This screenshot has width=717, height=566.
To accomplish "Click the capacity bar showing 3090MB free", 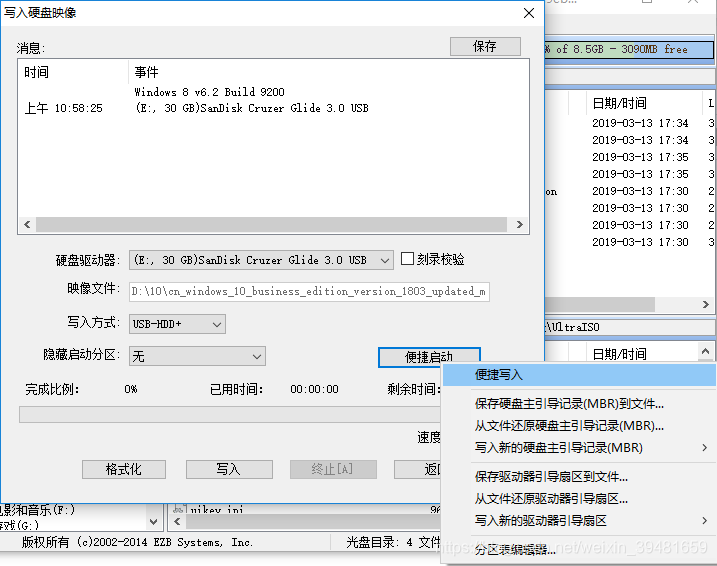I will 629,49.
